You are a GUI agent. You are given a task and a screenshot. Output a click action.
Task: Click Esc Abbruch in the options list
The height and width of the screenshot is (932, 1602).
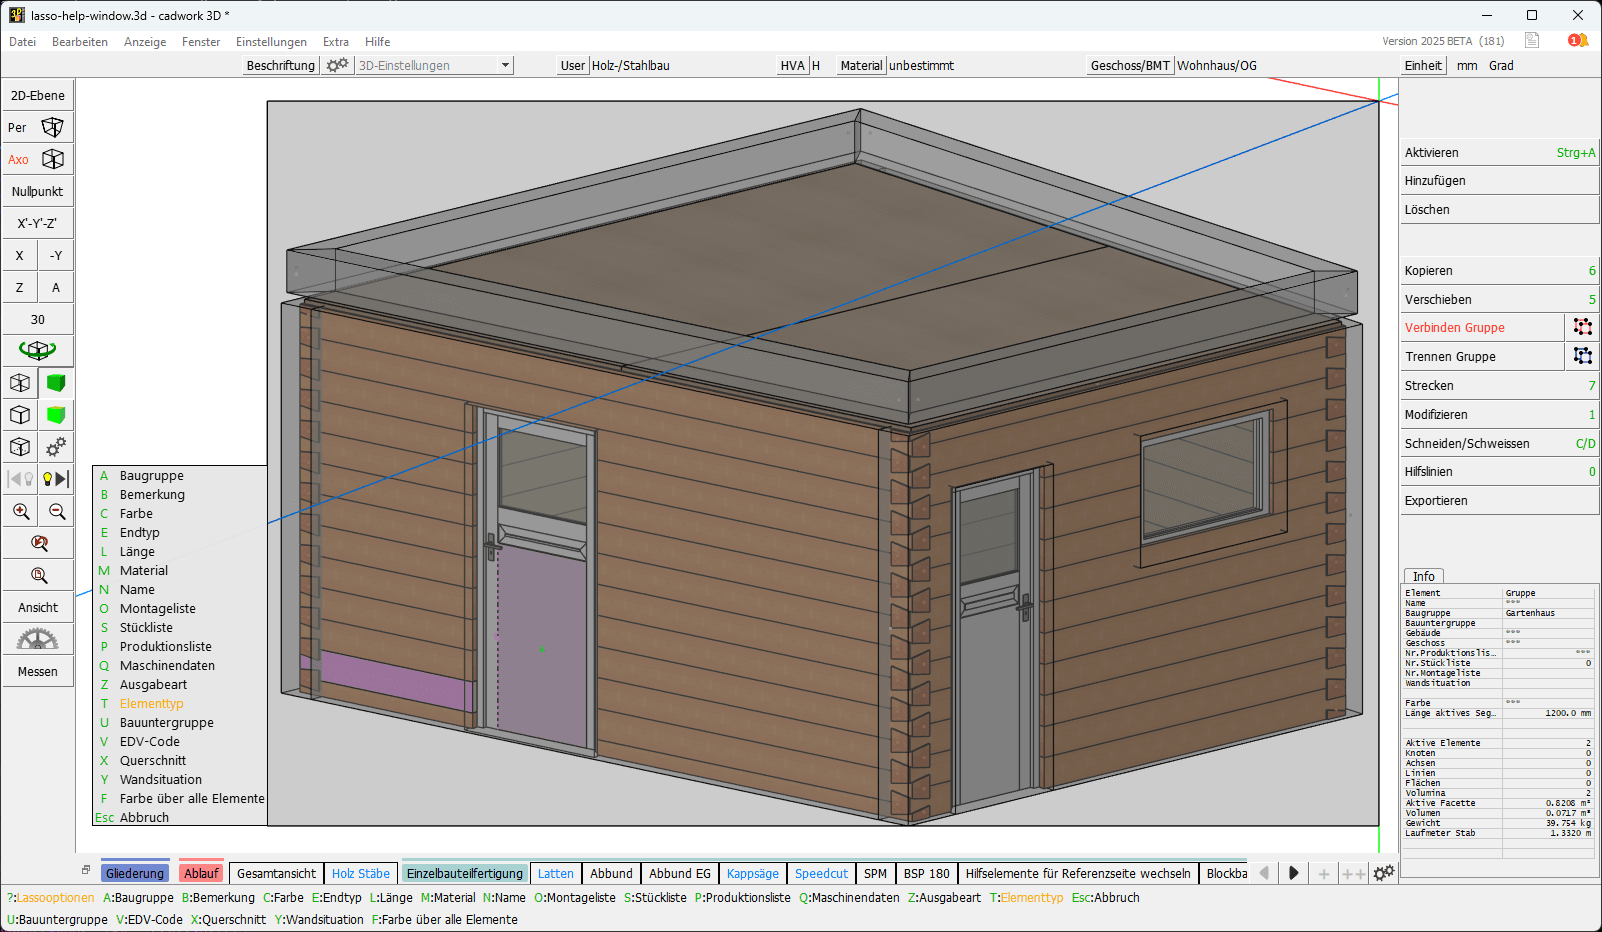(x=132, y=818)
